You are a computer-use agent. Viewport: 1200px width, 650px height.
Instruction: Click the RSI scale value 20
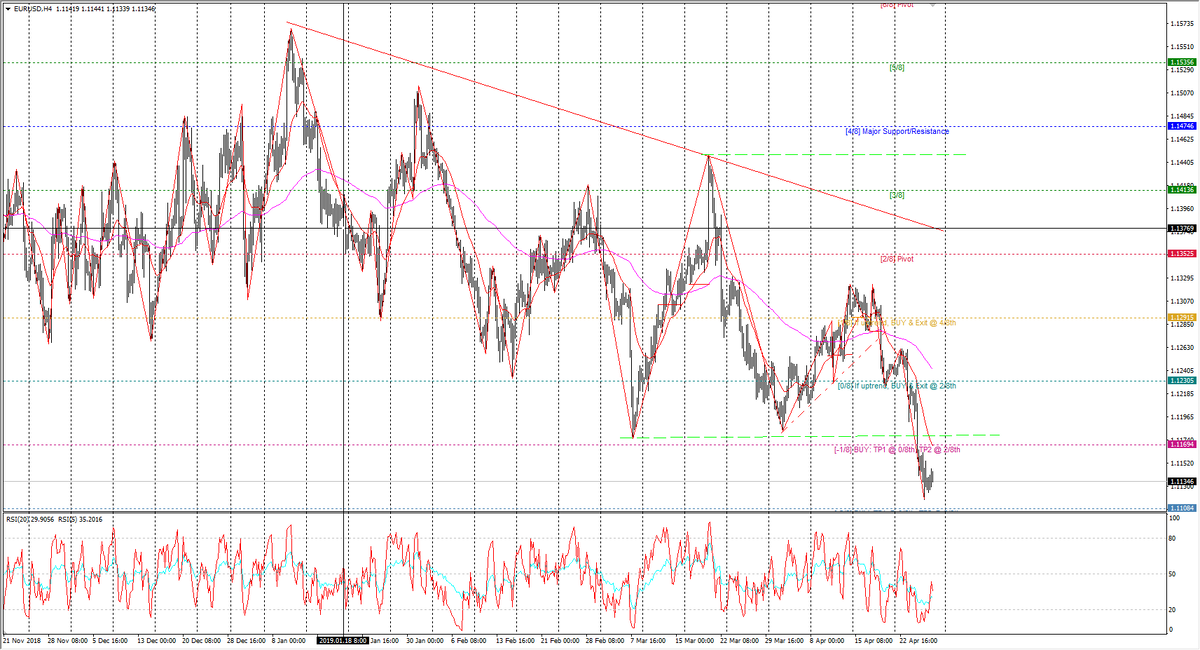pos(1174,609)
